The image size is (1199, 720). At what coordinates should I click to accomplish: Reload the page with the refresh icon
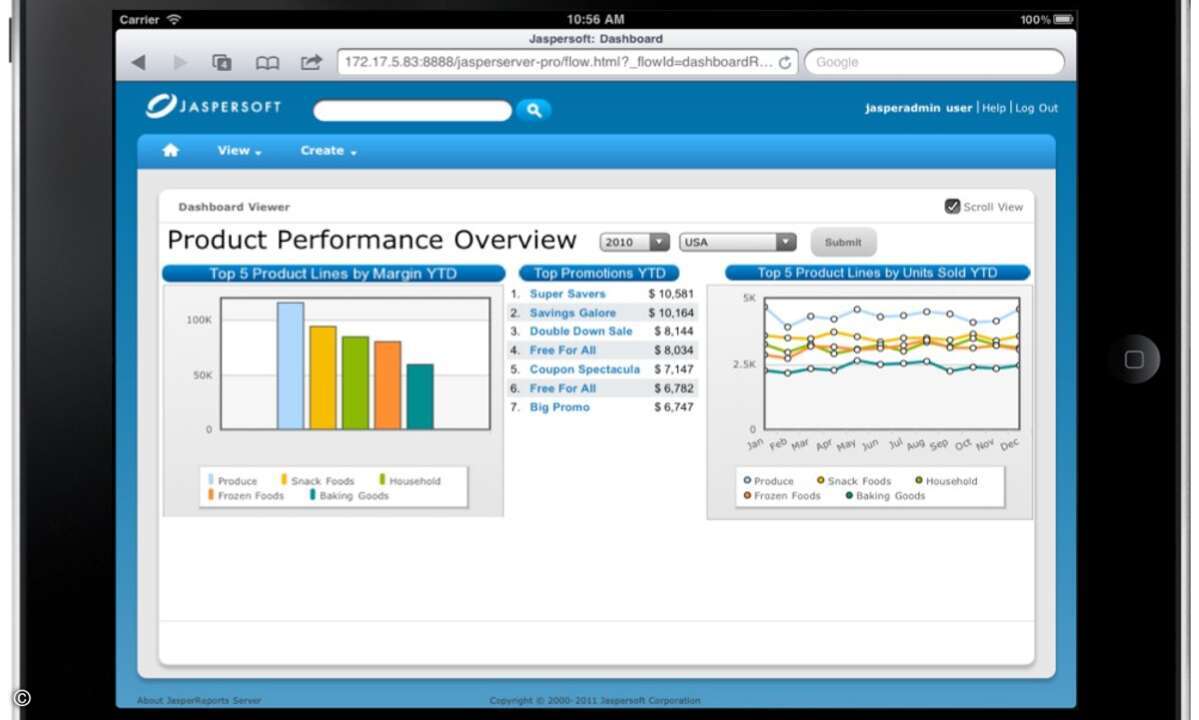tap(785, 63)
